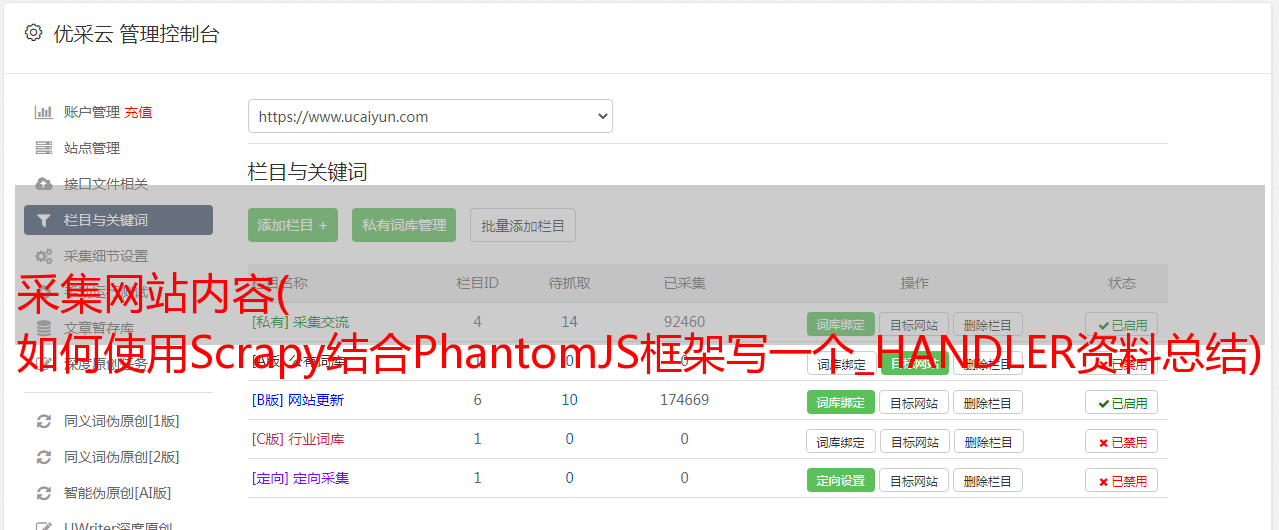Toggle the 已启用 status on the 网站更新 row
The image size is (1279, 530).
[x=1121, y=402]
